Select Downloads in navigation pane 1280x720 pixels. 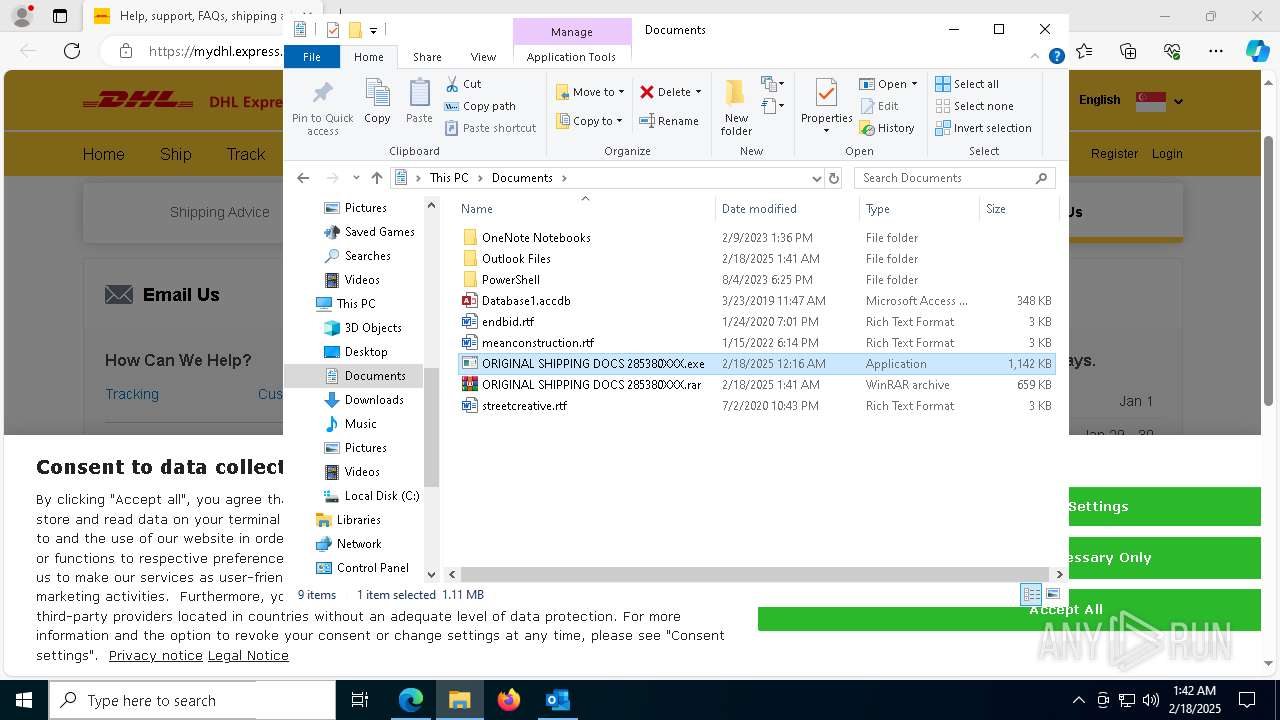point(374,400)
